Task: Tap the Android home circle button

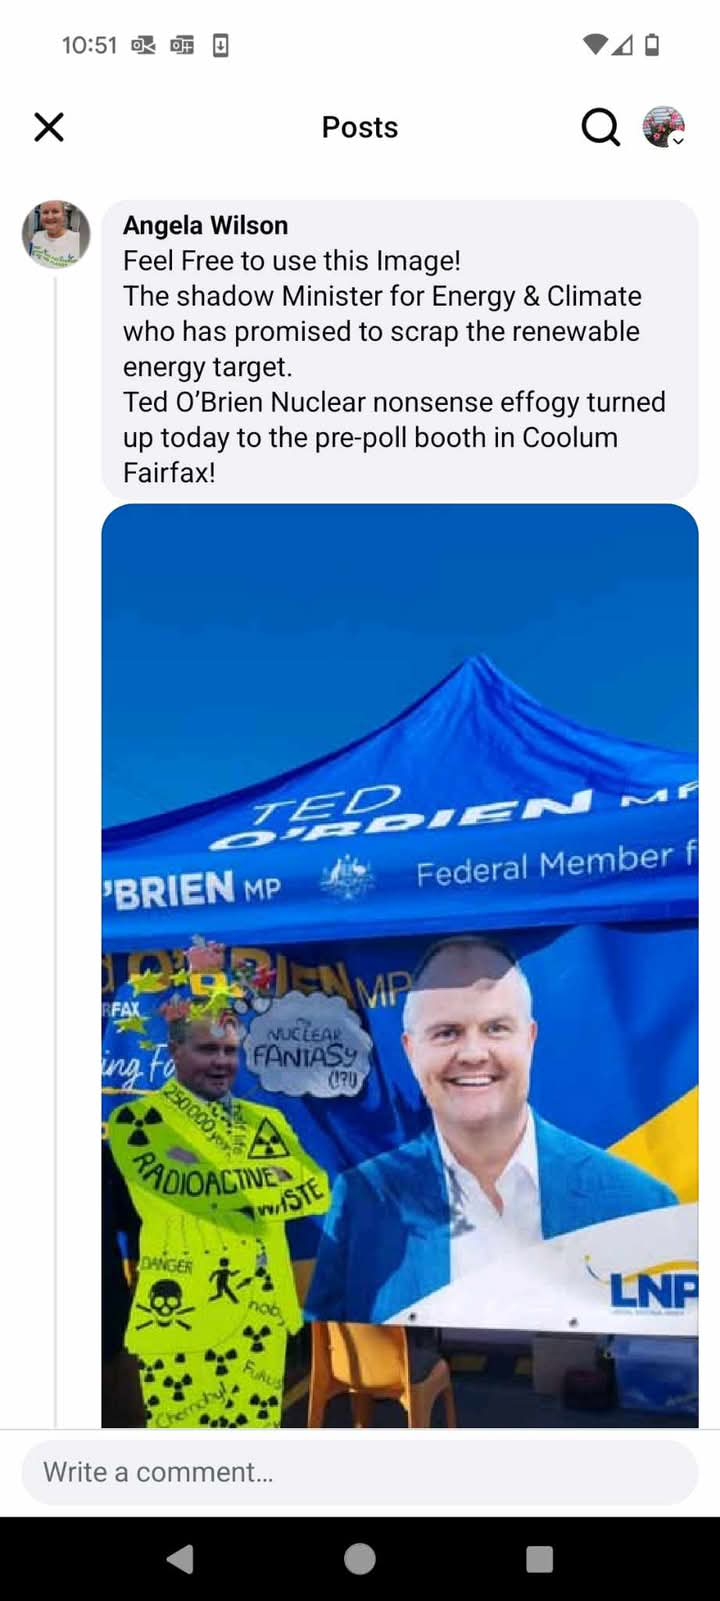Action: [x=360, y=1558]
